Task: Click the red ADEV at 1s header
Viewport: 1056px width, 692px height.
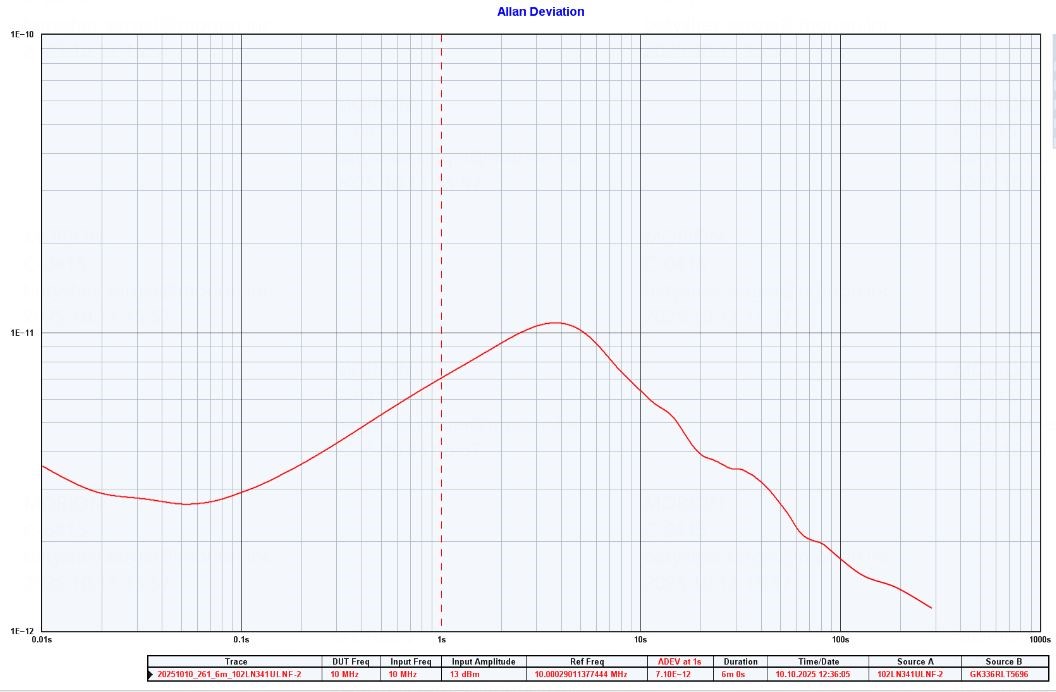Action: click(x=679, y=662)
